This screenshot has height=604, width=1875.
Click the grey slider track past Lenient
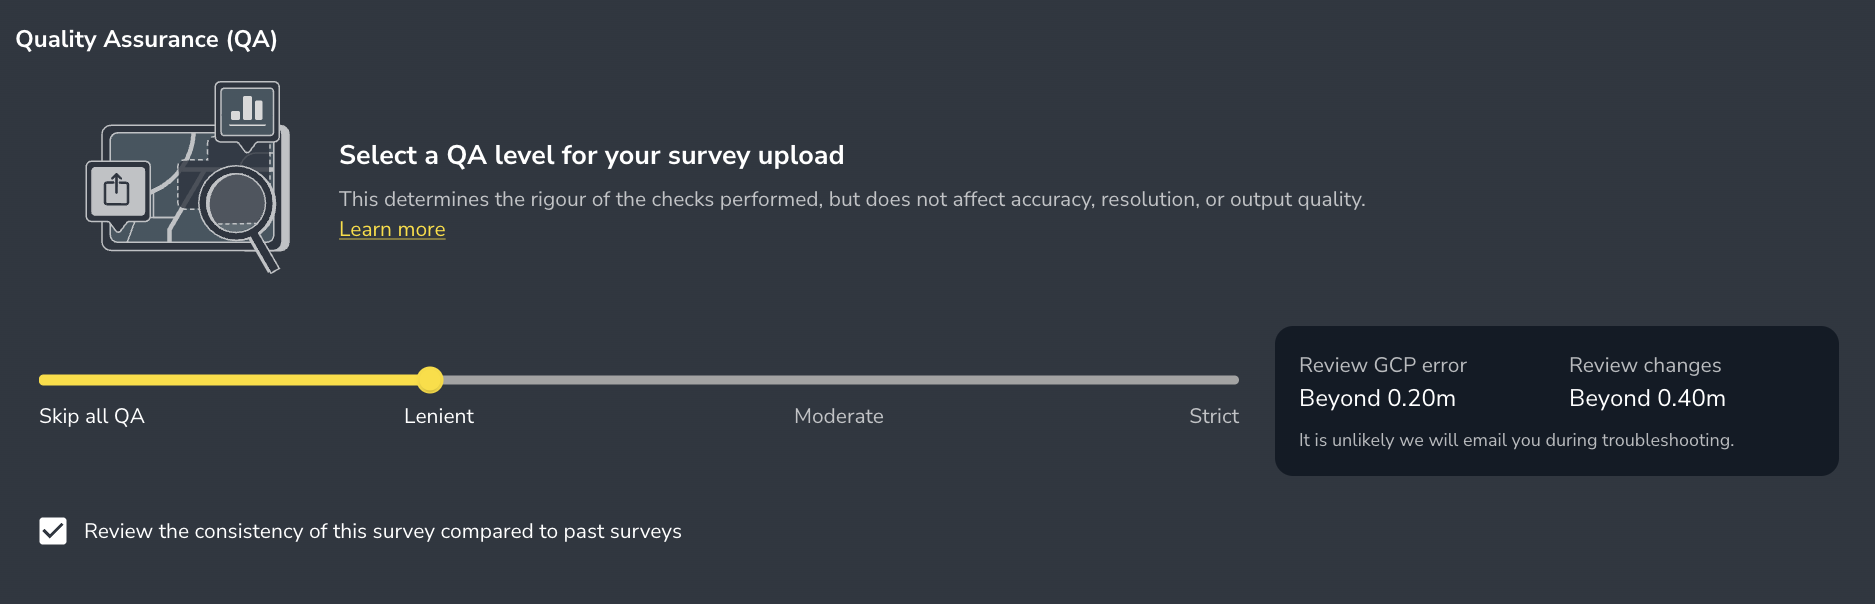tap(840, 380)
